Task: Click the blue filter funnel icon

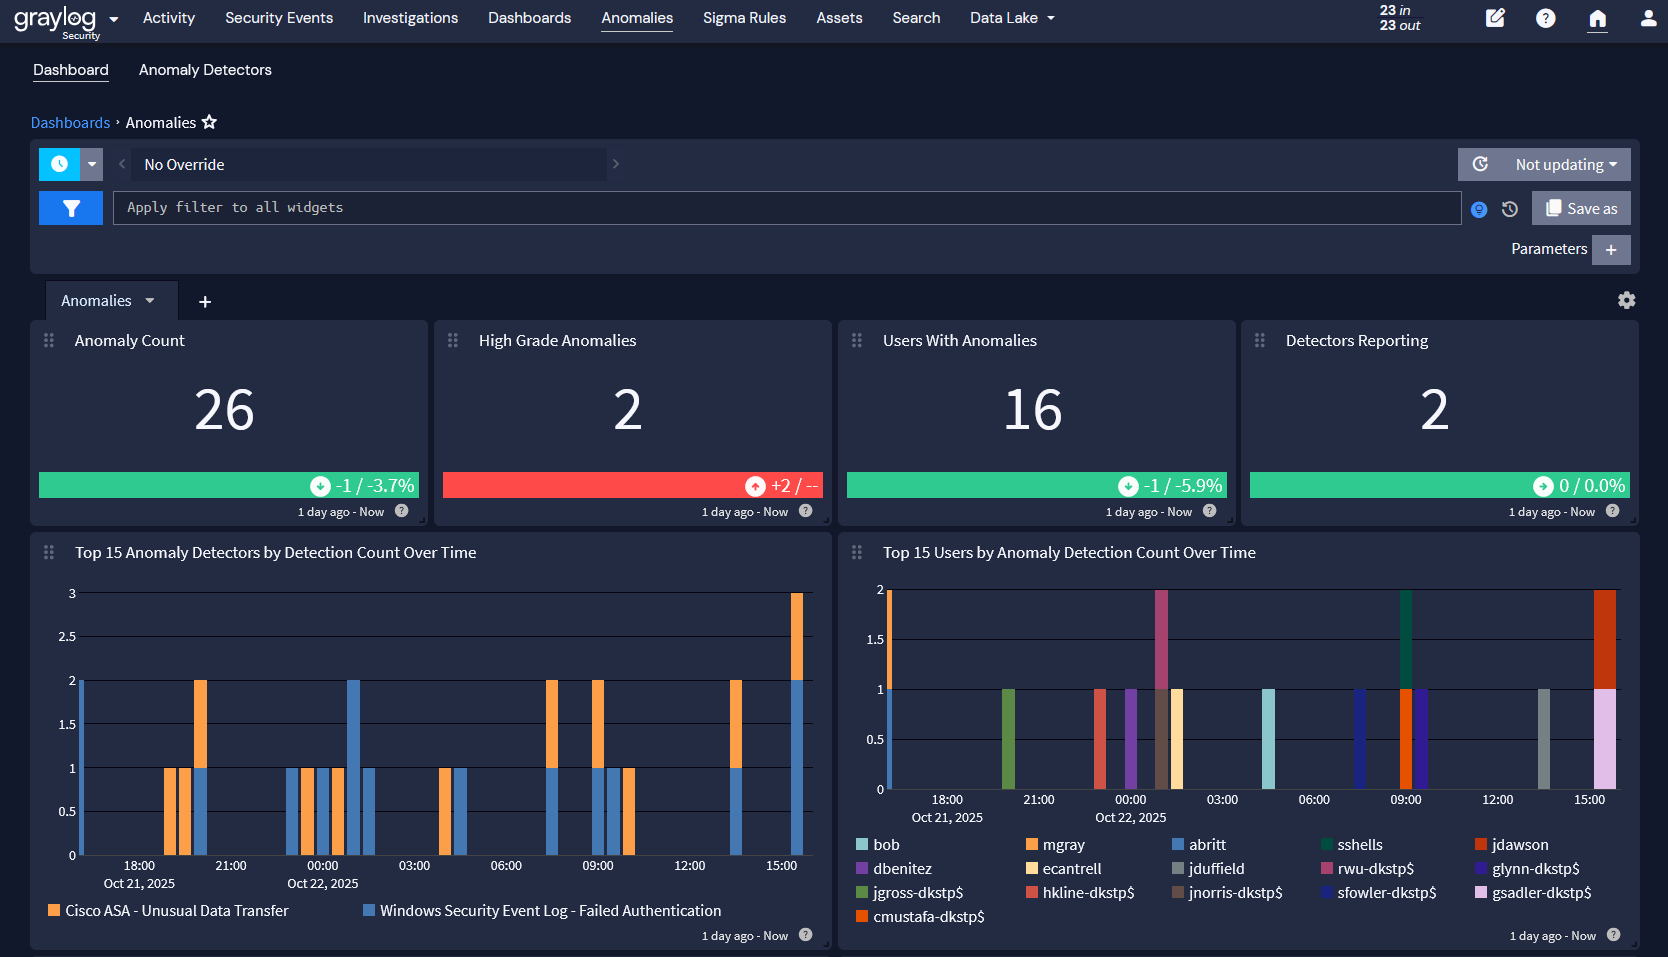Action: [x=70, y=208]
